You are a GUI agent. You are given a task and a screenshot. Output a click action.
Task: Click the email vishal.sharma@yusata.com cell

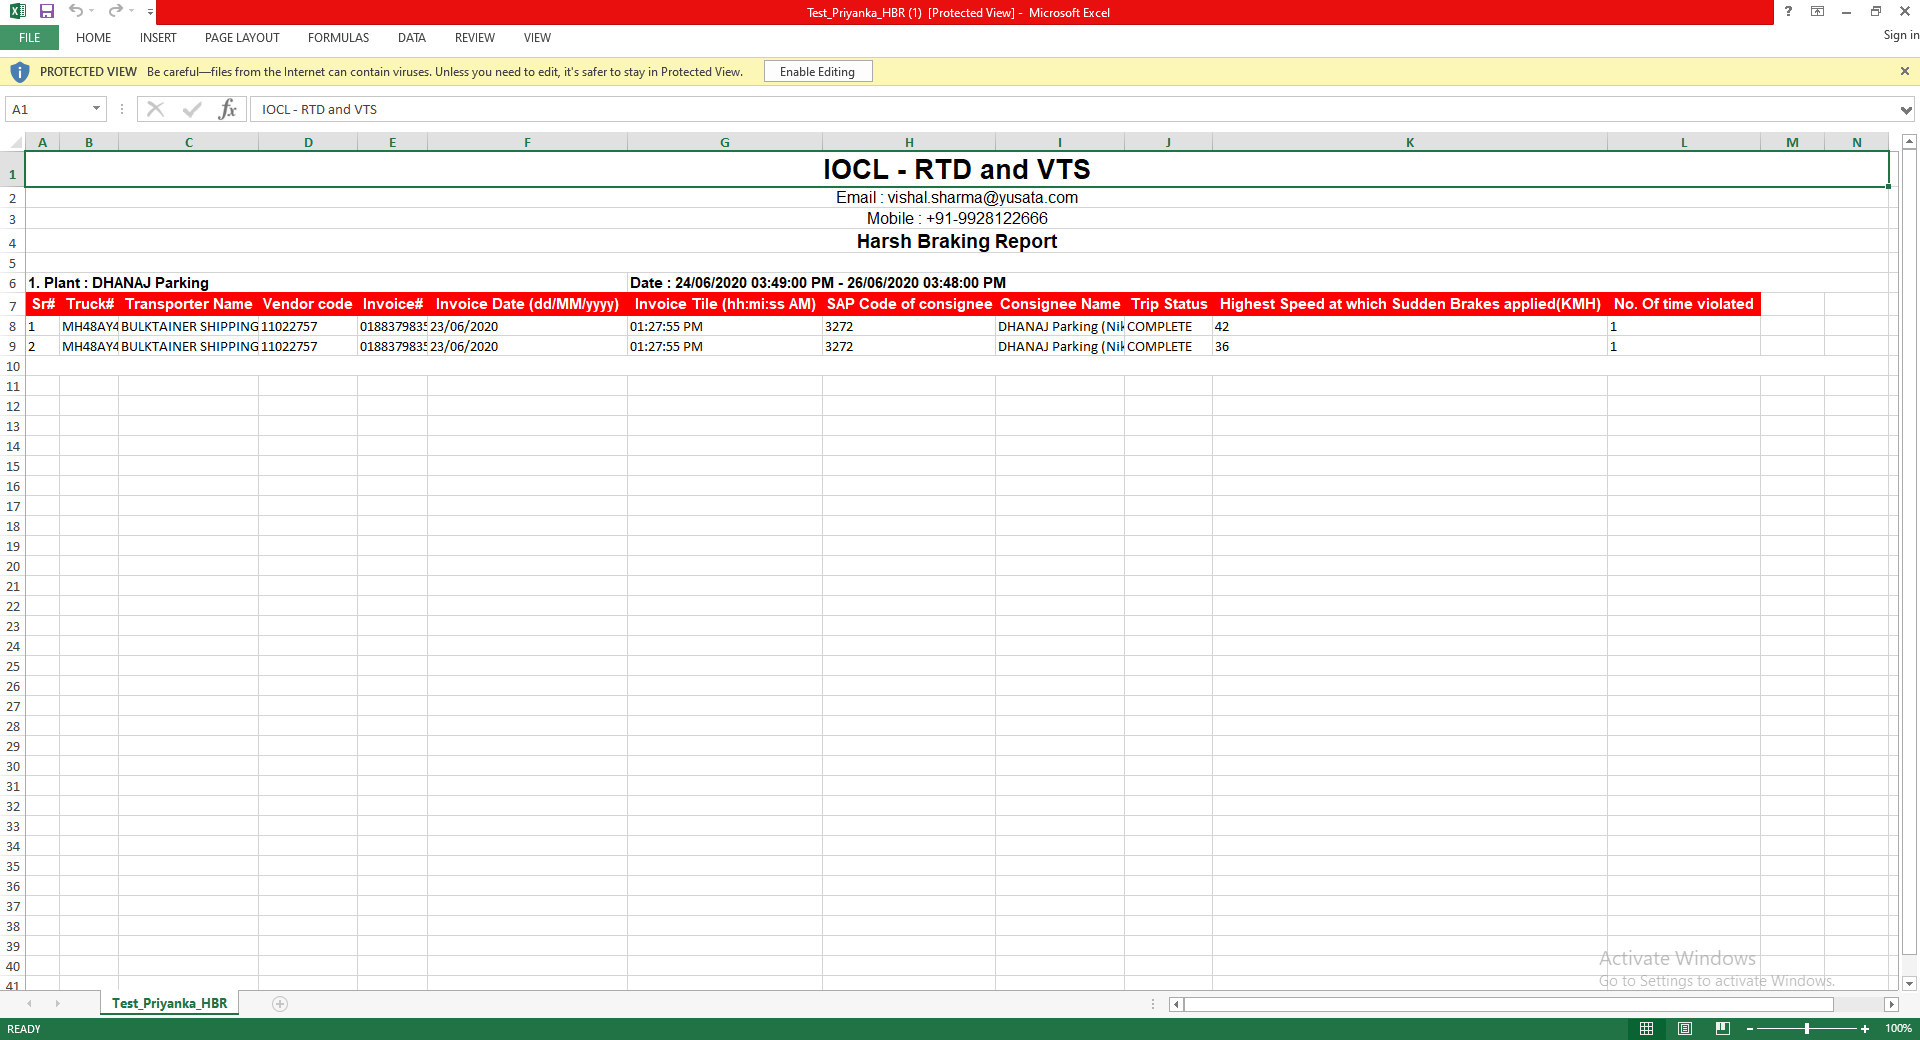pyautogui.click(x=957, y=198)
